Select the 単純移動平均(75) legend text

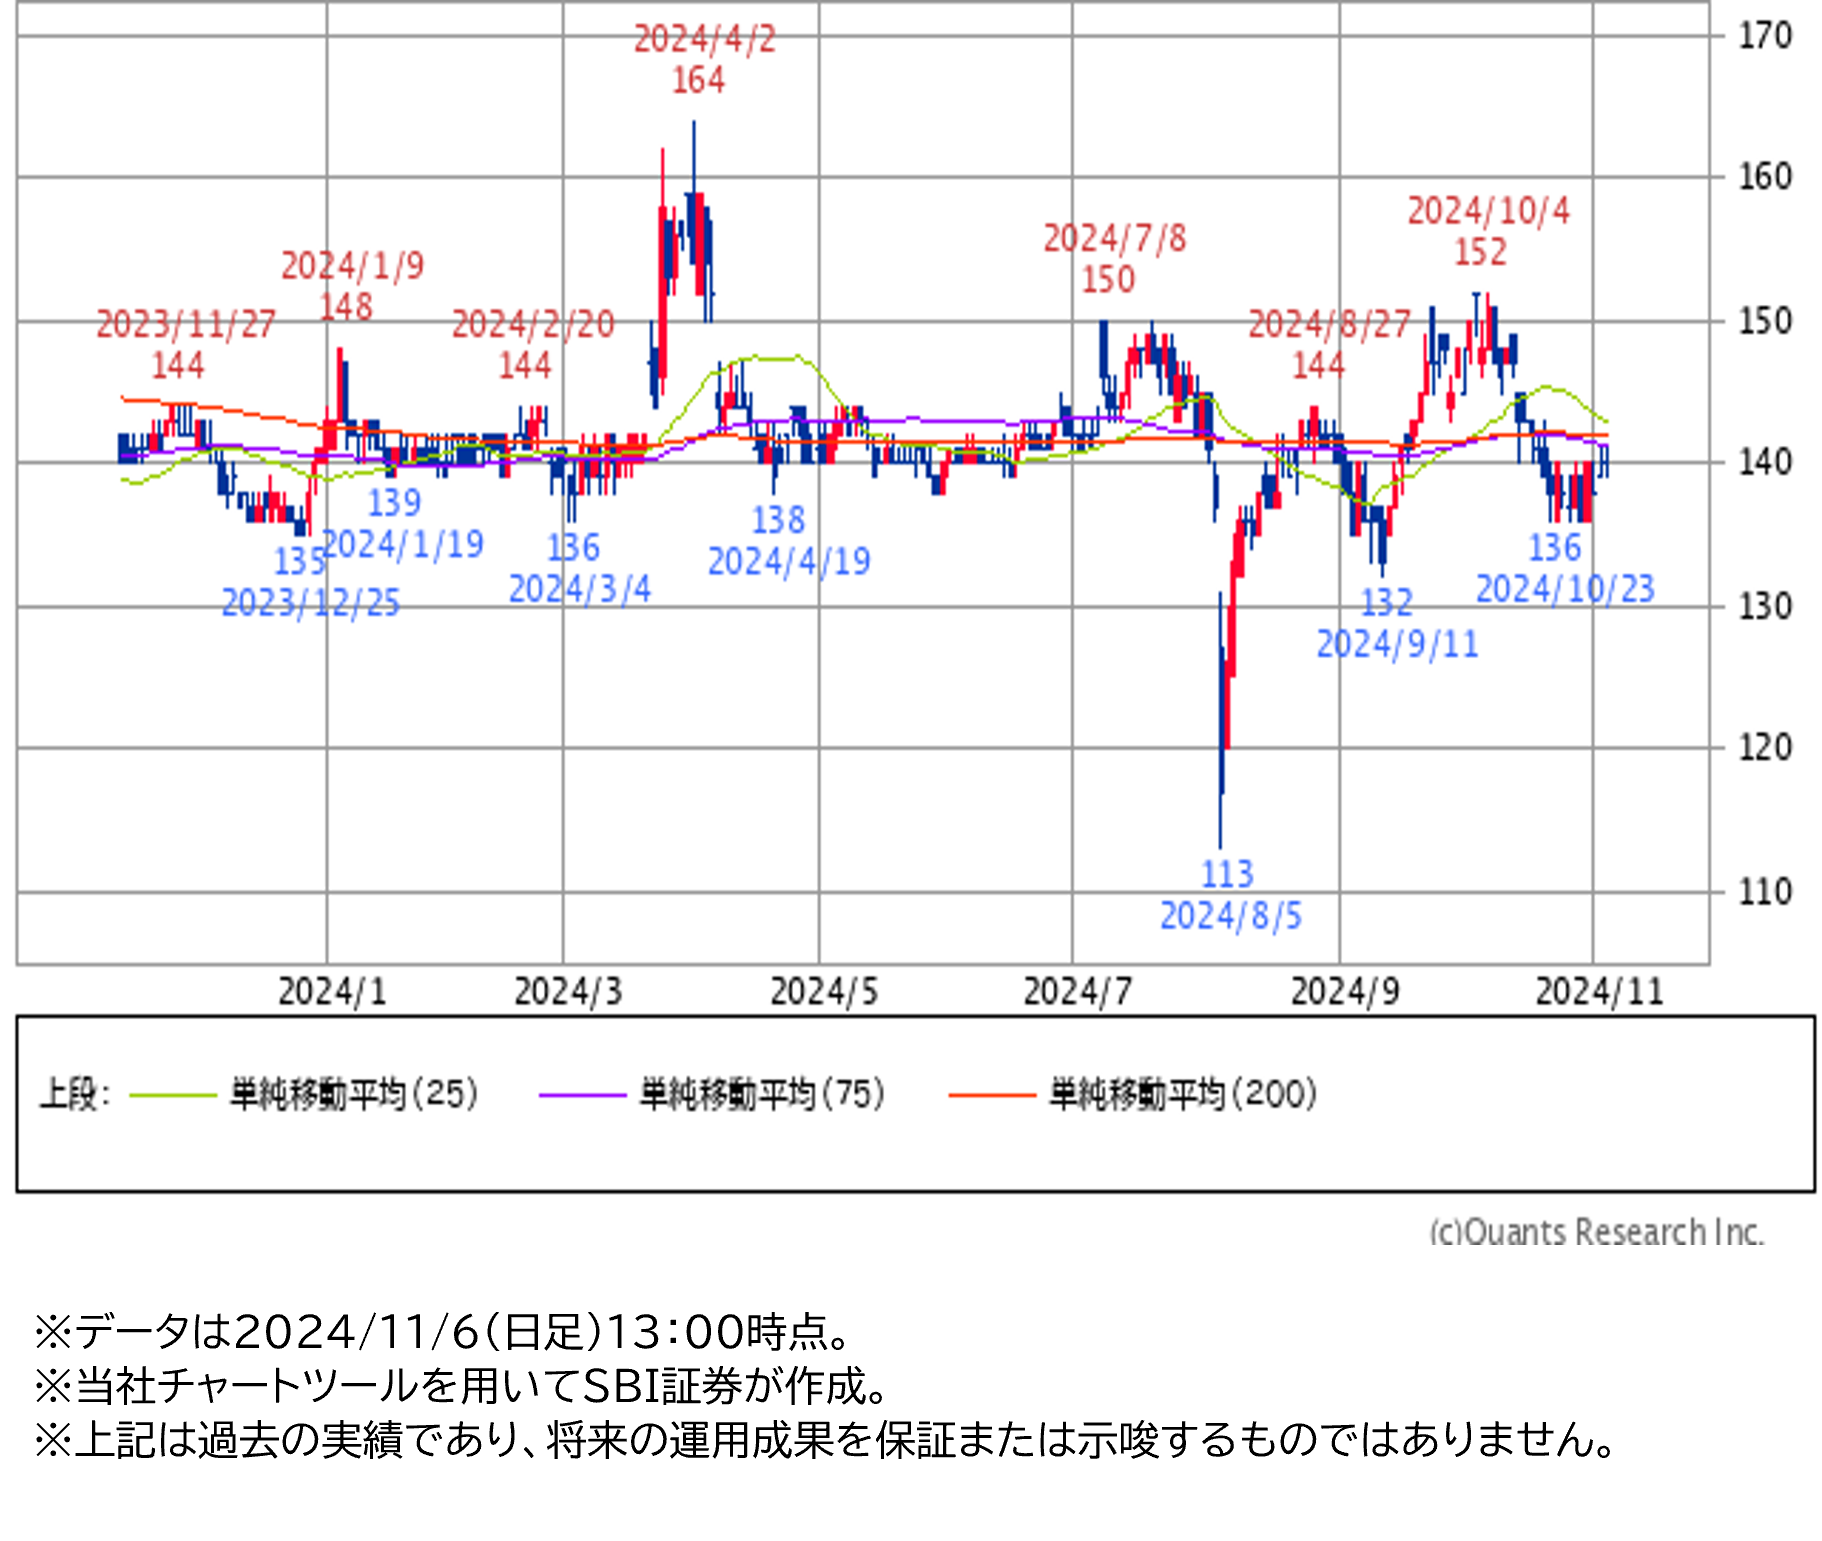click(762, 1094)
